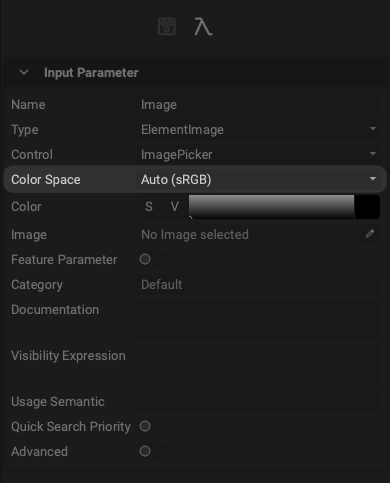Click the Quick Search Priority label
Viewport: 390px width, 483px height.
click(71, 427)
